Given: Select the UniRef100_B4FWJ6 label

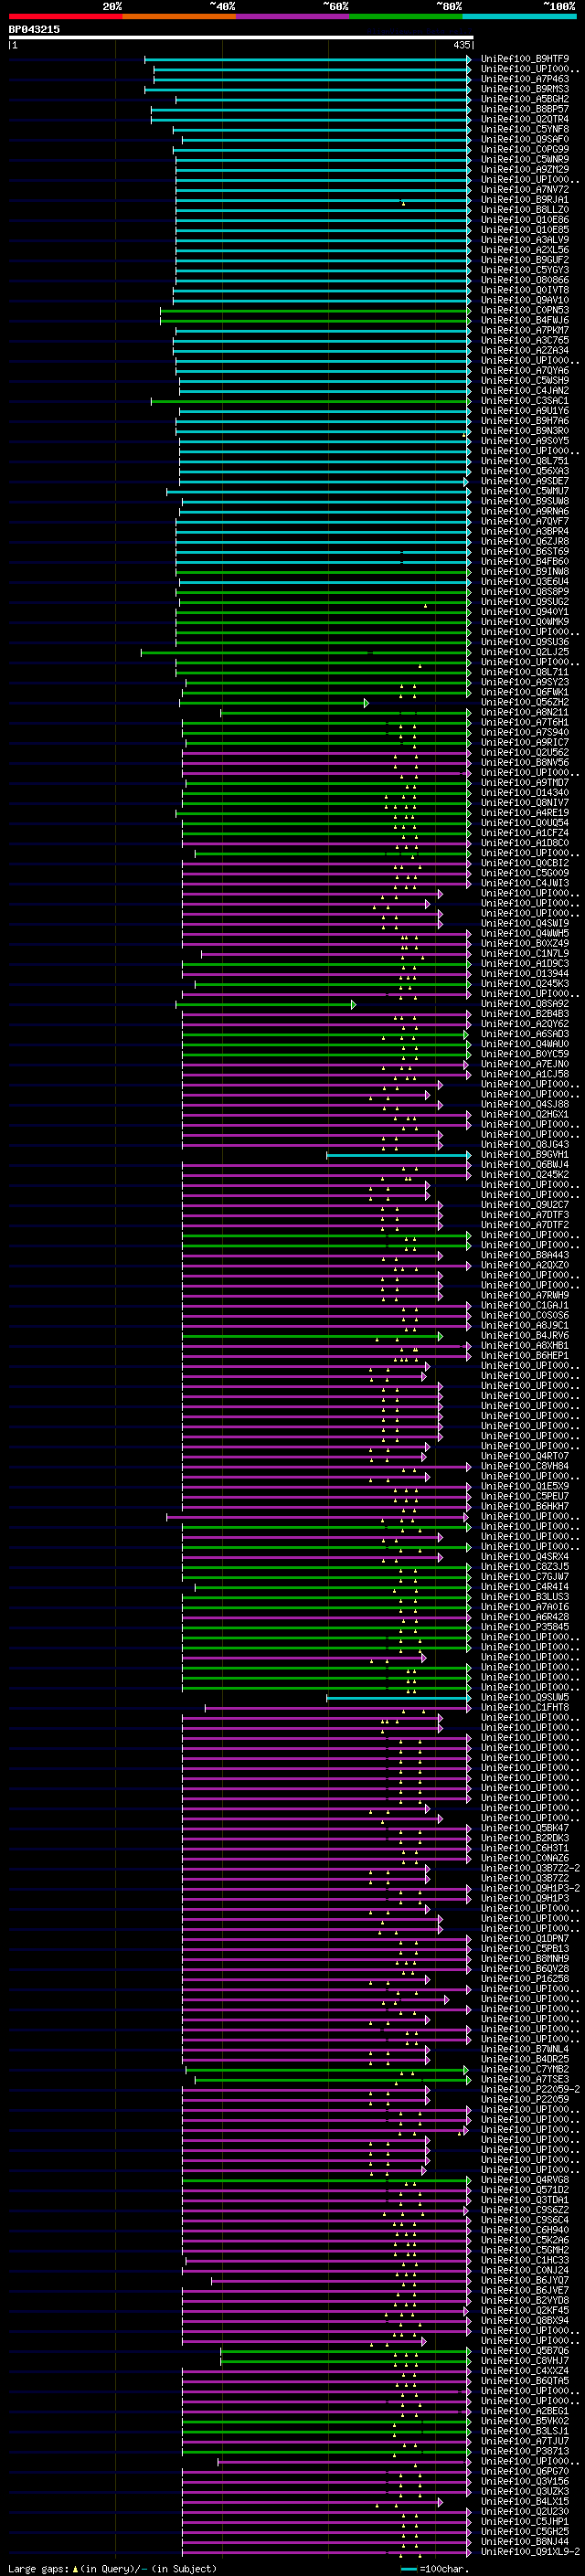Looking at the screenshot, I should pos(525,321).
